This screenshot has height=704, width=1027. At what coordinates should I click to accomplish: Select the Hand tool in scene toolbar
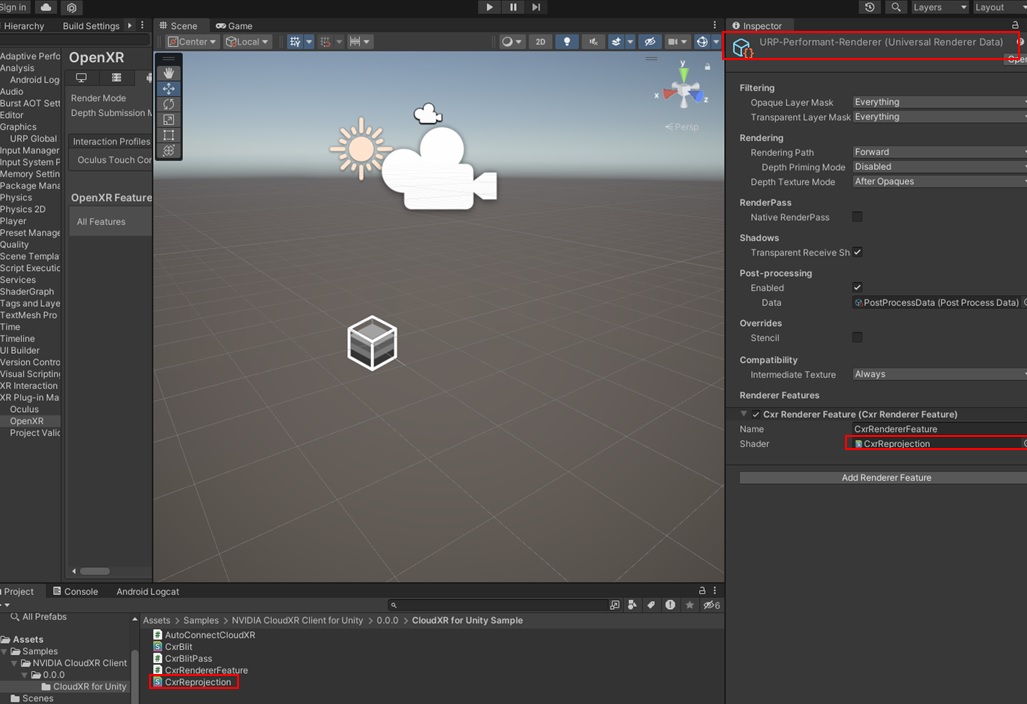tap(169, 73)
